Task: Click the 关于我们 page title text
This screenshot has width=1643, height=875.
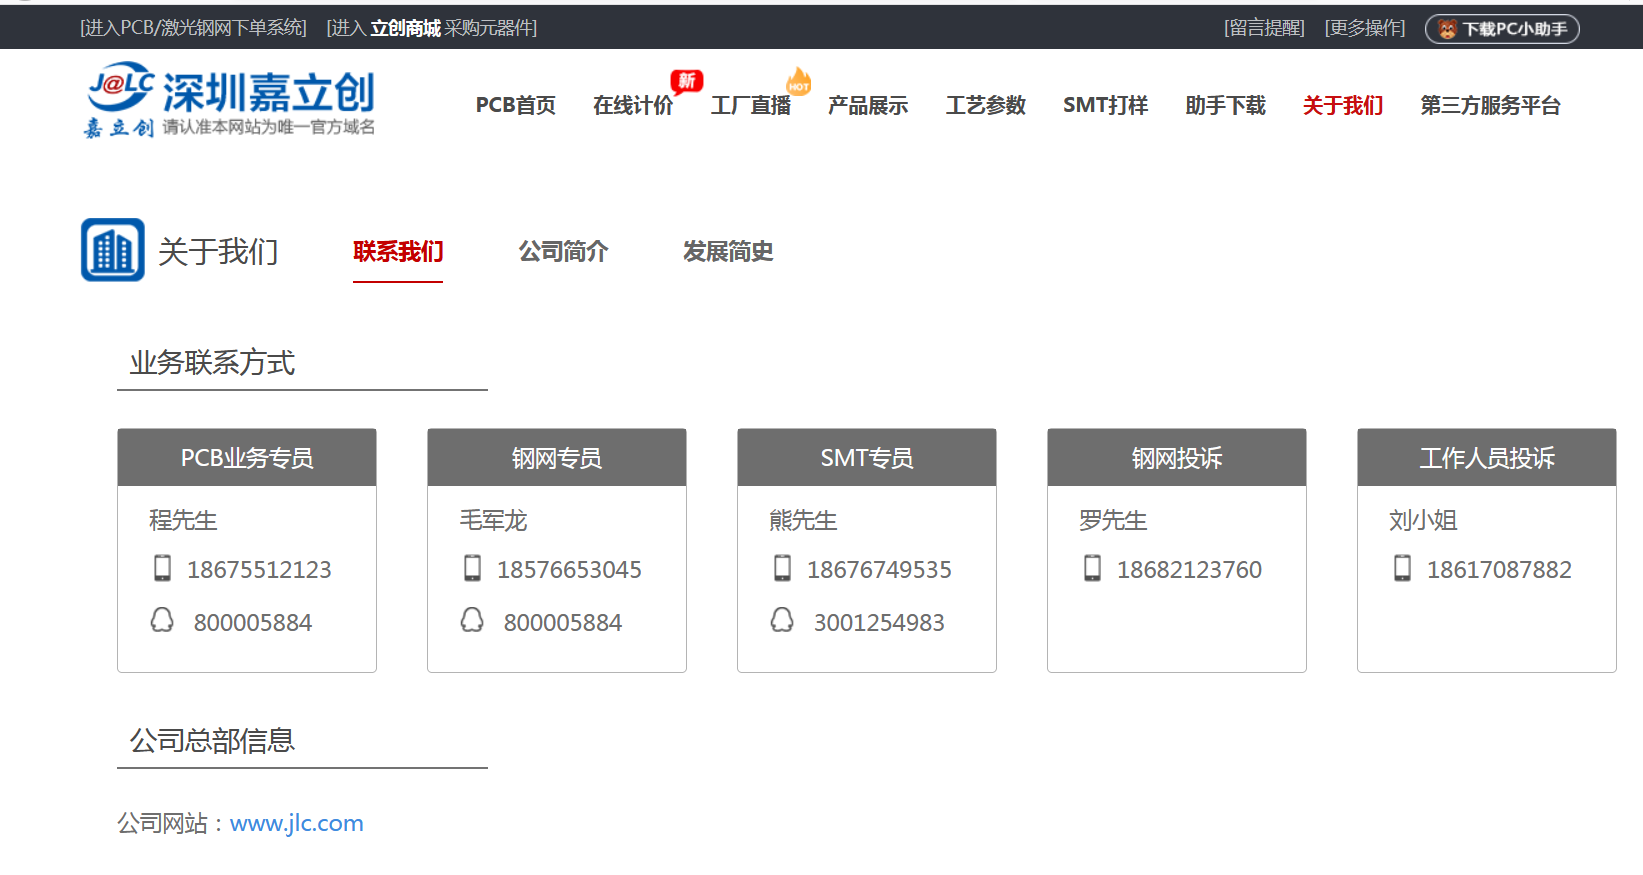Action: click(218, 251)
